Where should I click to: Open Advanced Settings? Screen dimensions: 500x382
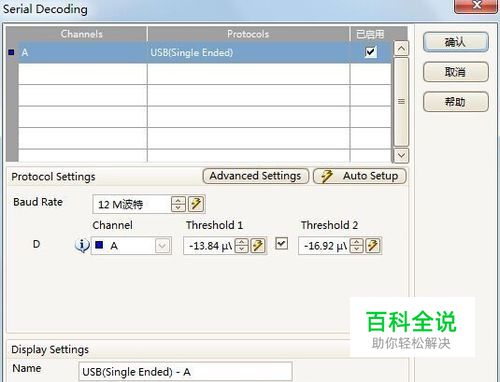click(x=256, y=176)
